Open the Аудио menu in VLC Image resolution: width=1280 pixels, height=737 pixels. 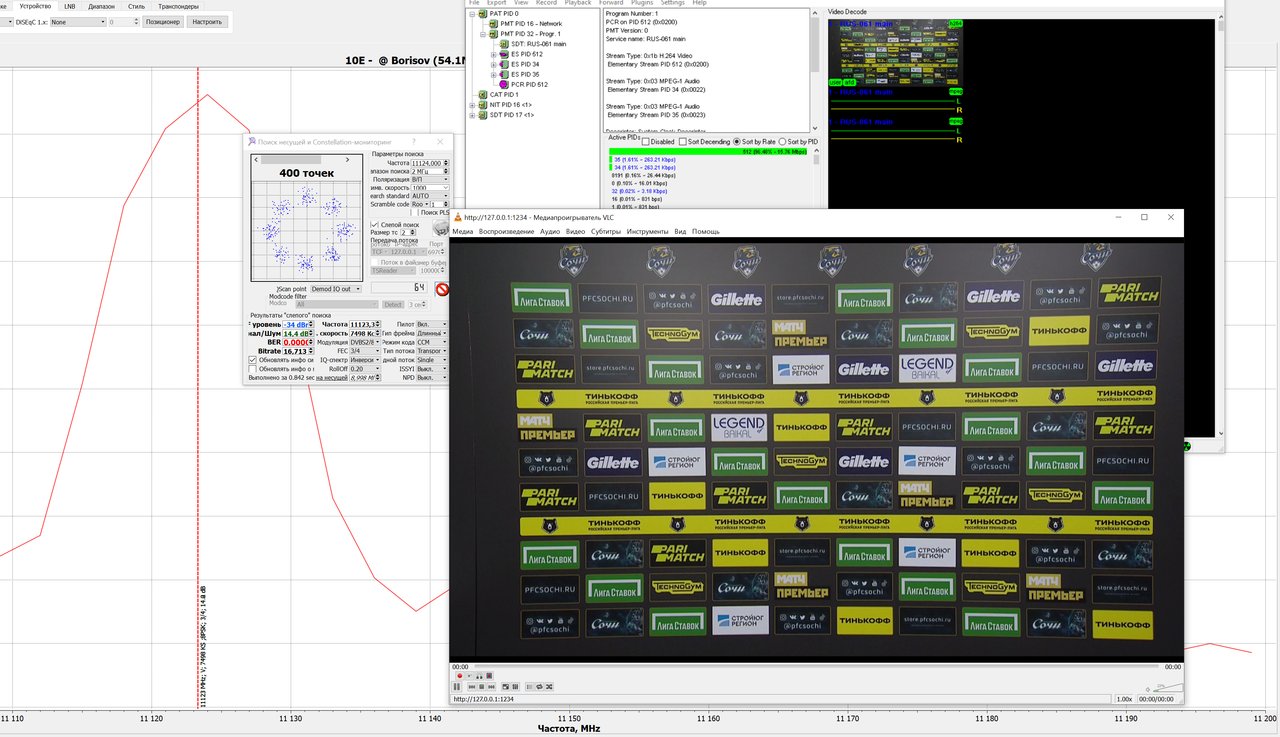pos(550,231)
